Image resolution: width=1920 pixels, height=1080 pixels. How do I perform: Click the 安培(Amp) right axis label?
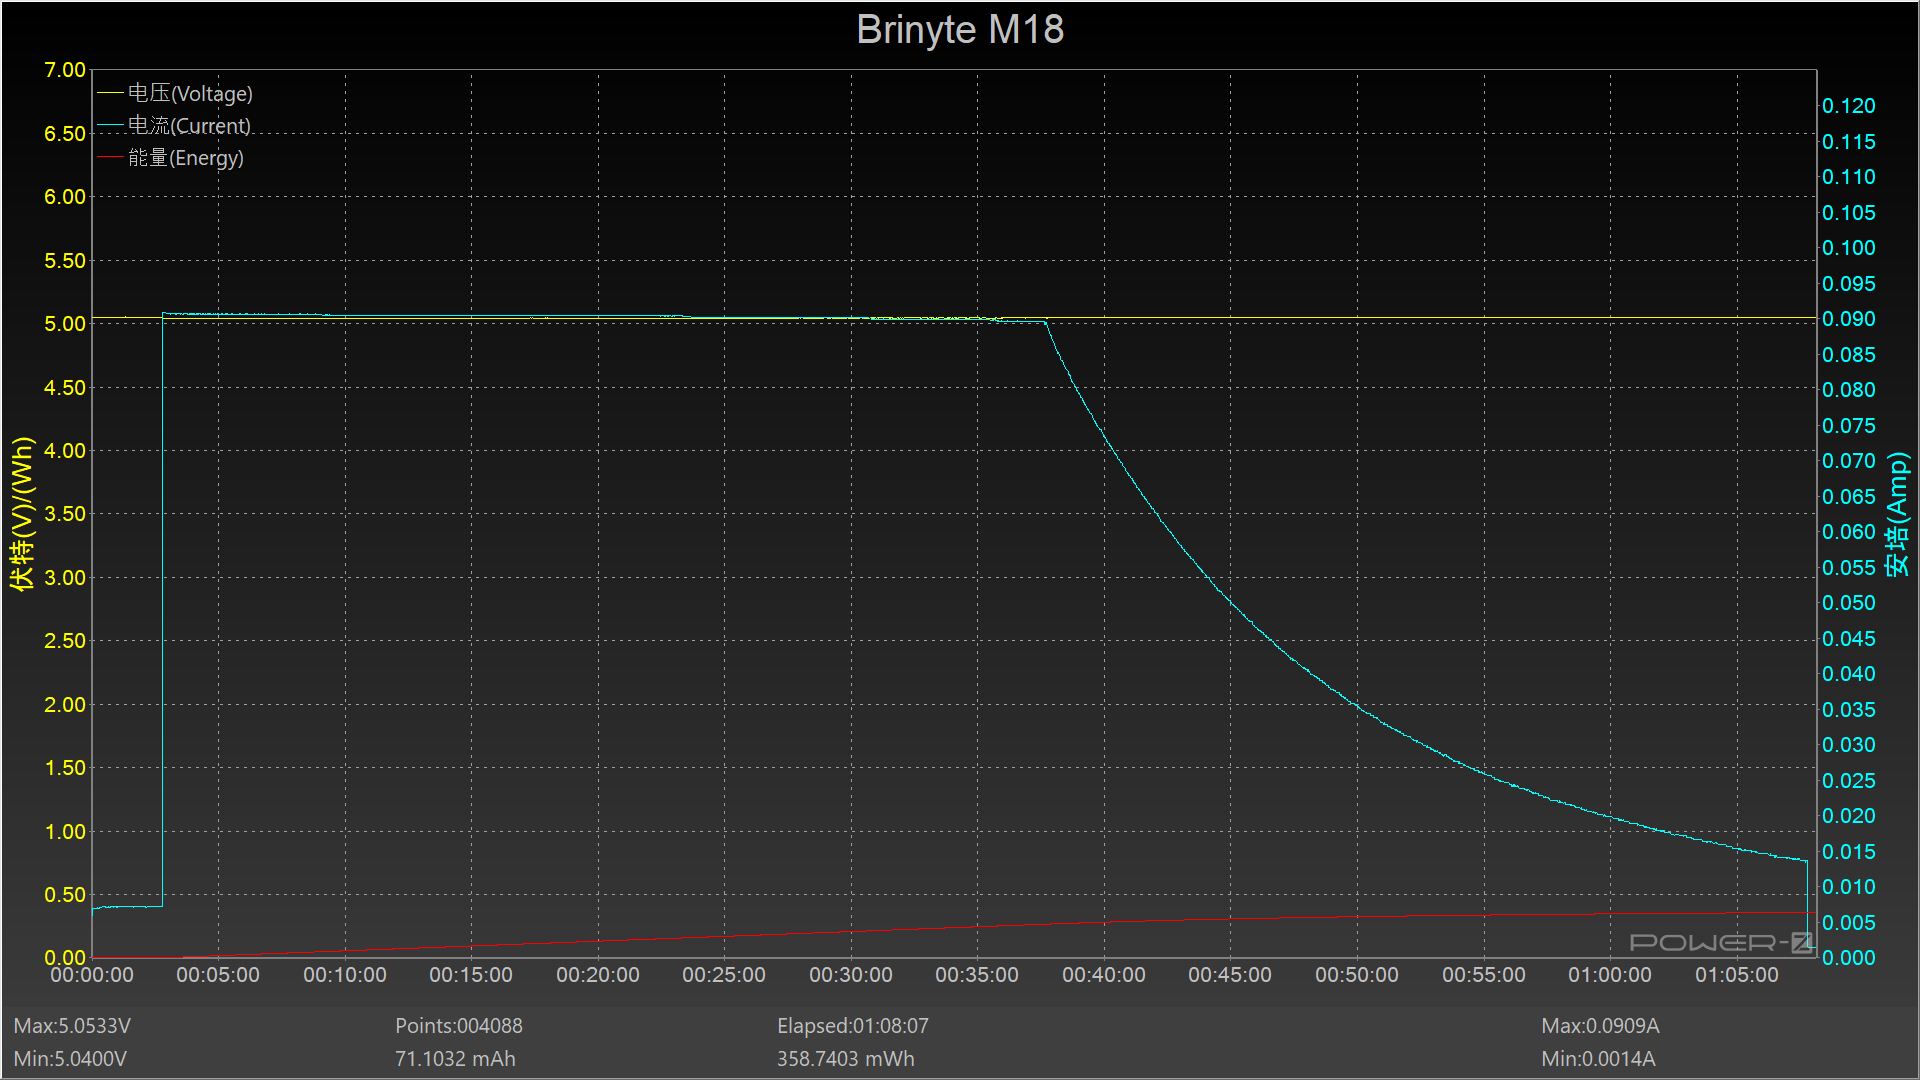point(1897,513)
